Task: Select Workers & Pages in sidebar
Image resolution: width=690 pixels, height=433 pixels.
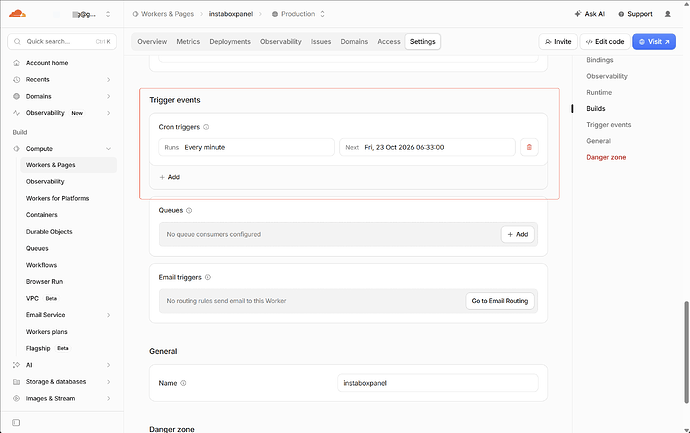Action: click(x=69, y=165)
